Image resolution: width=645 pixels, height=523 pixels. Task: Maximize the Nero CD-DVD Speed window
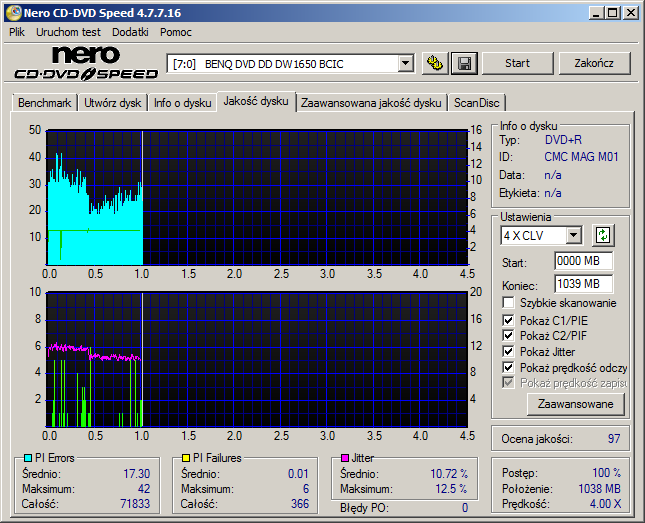click(x=613, y=13)
